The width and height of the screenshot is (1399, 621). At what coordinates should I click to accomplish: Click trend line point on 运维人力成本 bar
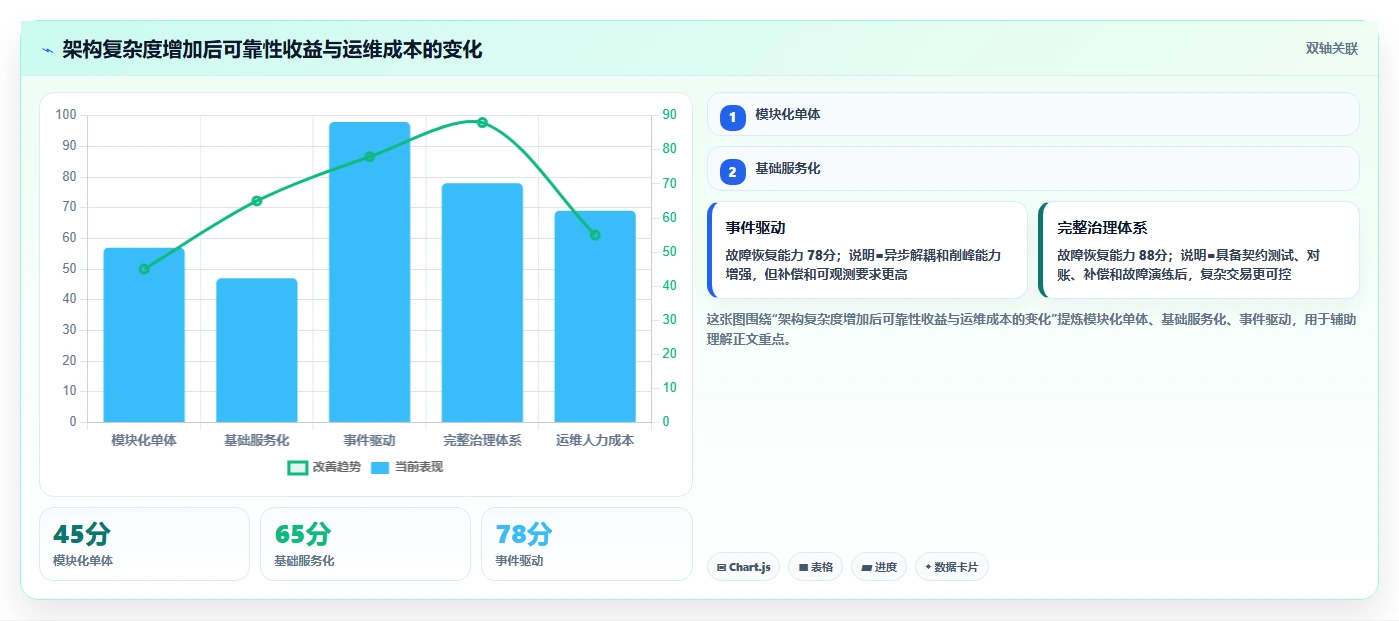pyautogui.click(x=595, y=235)
